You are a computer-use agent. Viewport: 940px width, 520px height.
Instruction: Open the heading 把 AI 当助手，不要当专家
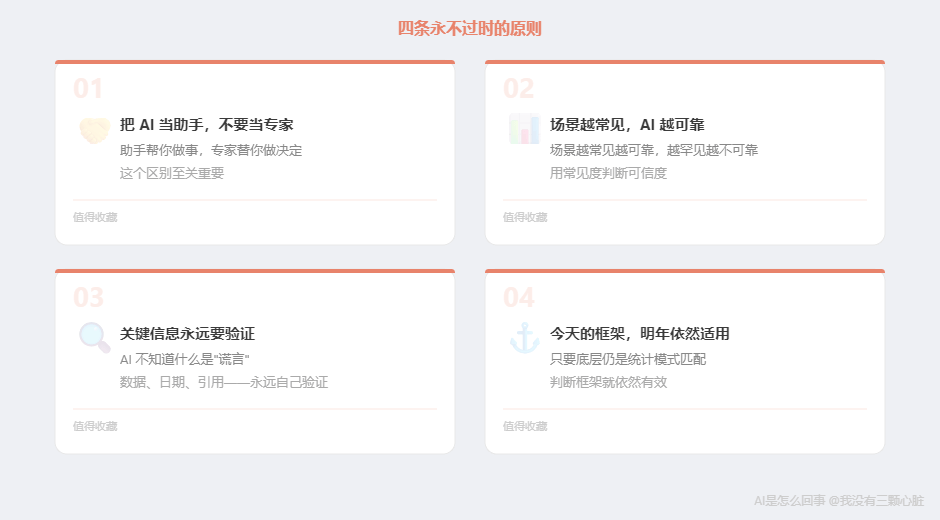206,125
